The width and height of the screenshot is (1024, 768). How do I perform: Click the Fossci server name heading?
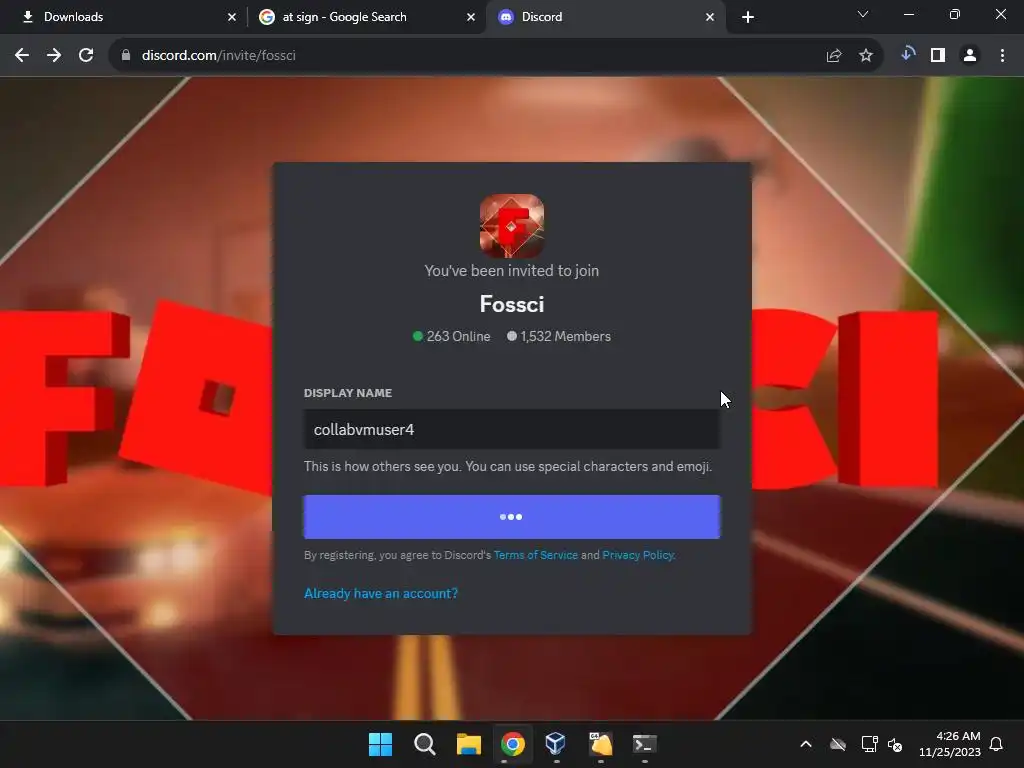point(512,304)
